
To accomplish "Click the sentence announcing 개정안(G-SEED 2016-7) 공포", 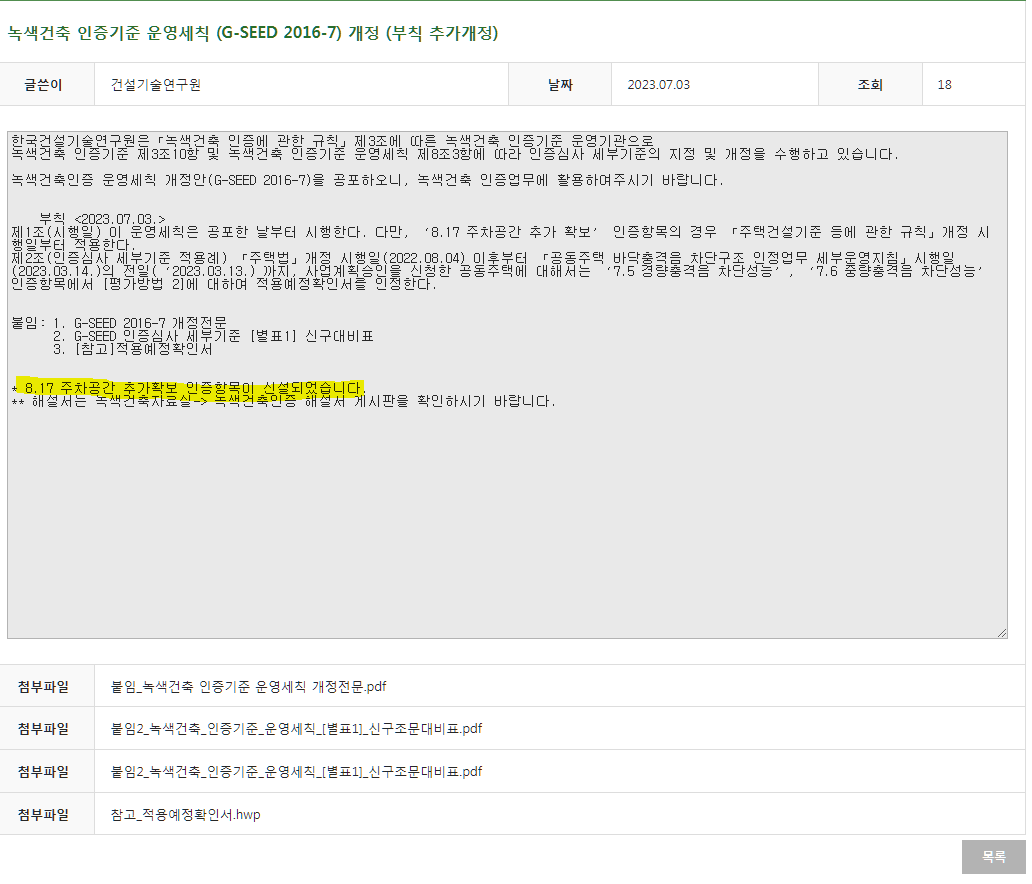I will point(367,180).
